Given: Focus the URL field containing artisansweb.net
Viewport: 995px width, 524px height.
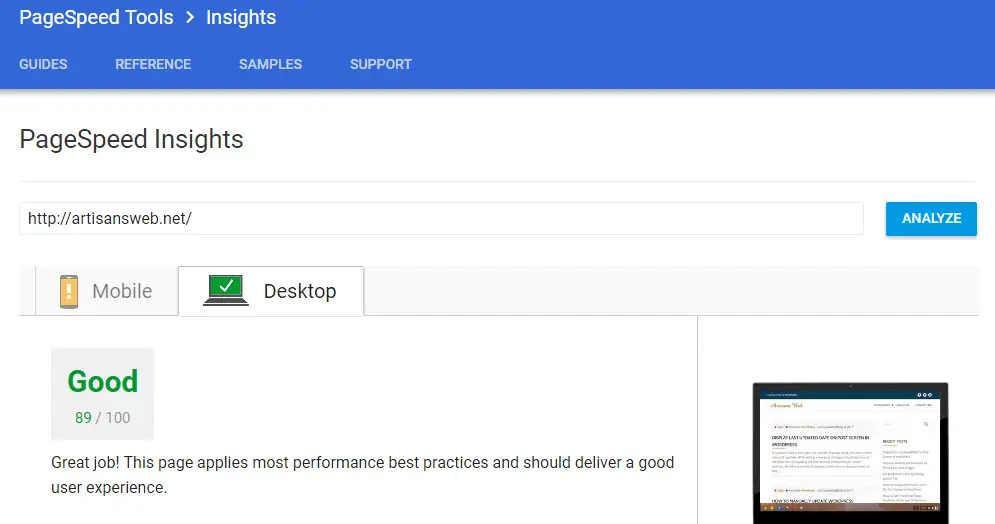Looking at the screenshot, I should click(x=441, y=218).
